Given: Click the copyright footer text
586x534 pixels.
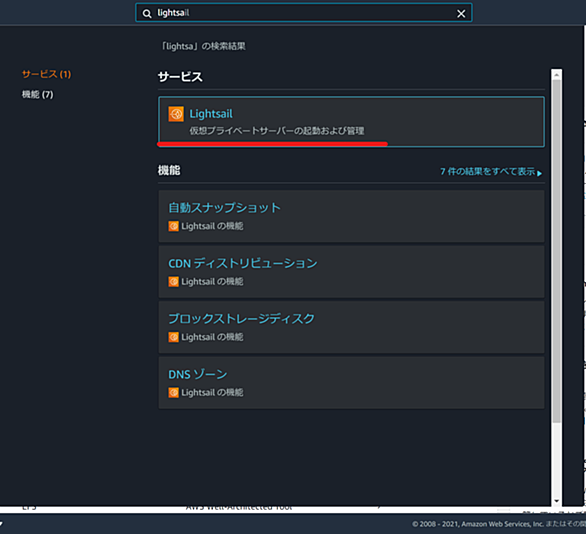Looking at the screenshot, I should coord(499,524).
